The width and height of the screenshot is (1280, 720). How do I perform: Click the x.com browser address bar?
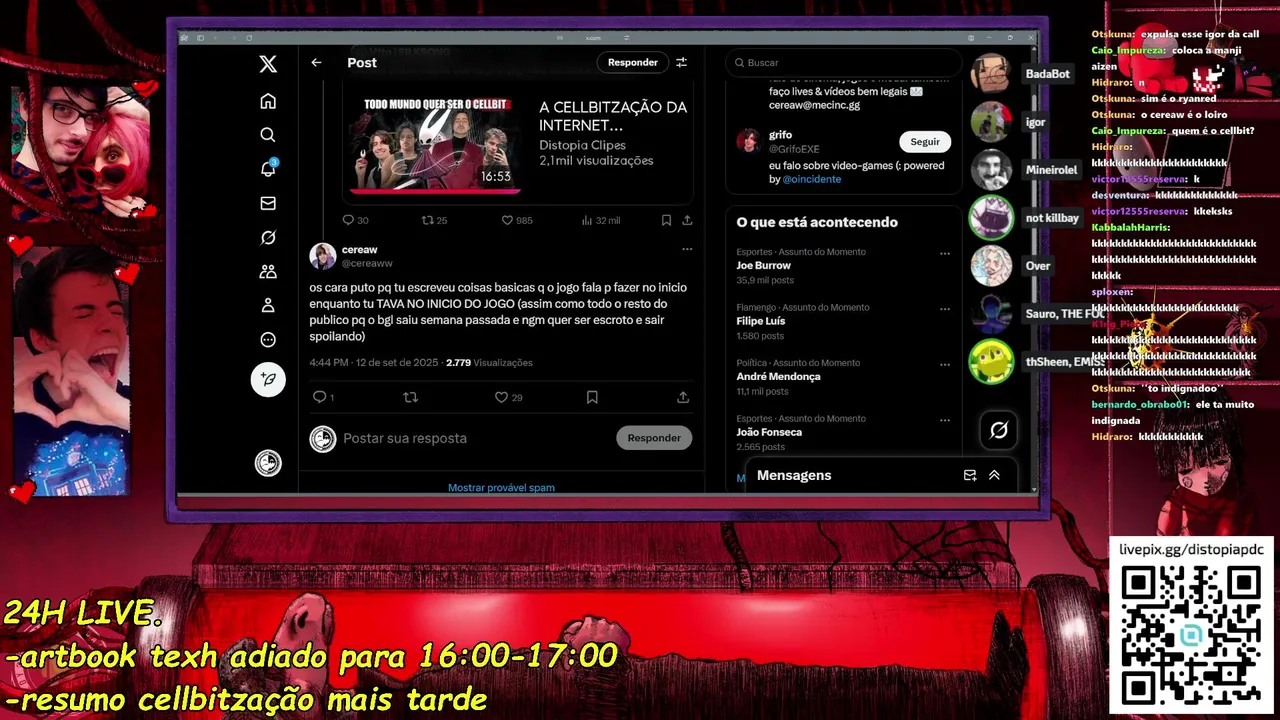(x=592, y=38)
